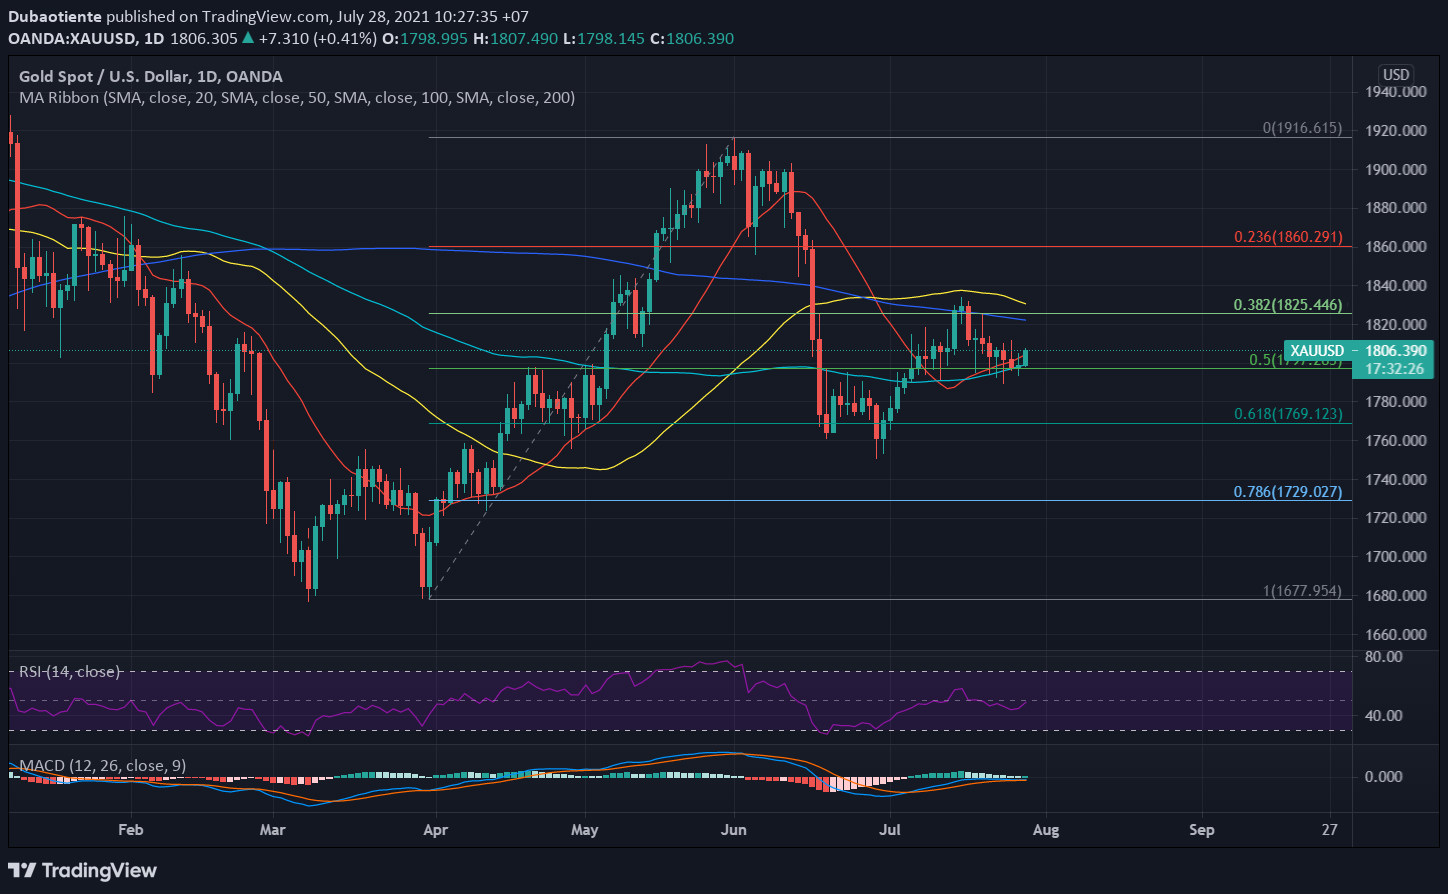Click Feb on the time axis
The image size is (1448, 894).
(x=131, y=830)
